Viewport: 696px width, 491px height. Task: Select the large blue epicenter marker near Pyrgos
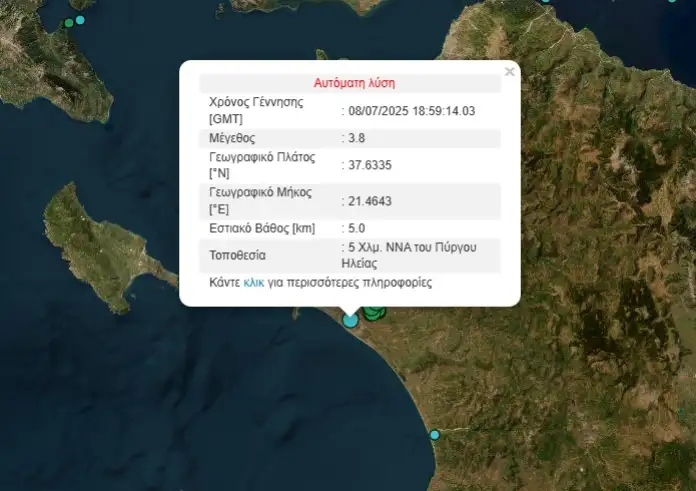click(x=350, y=320)
